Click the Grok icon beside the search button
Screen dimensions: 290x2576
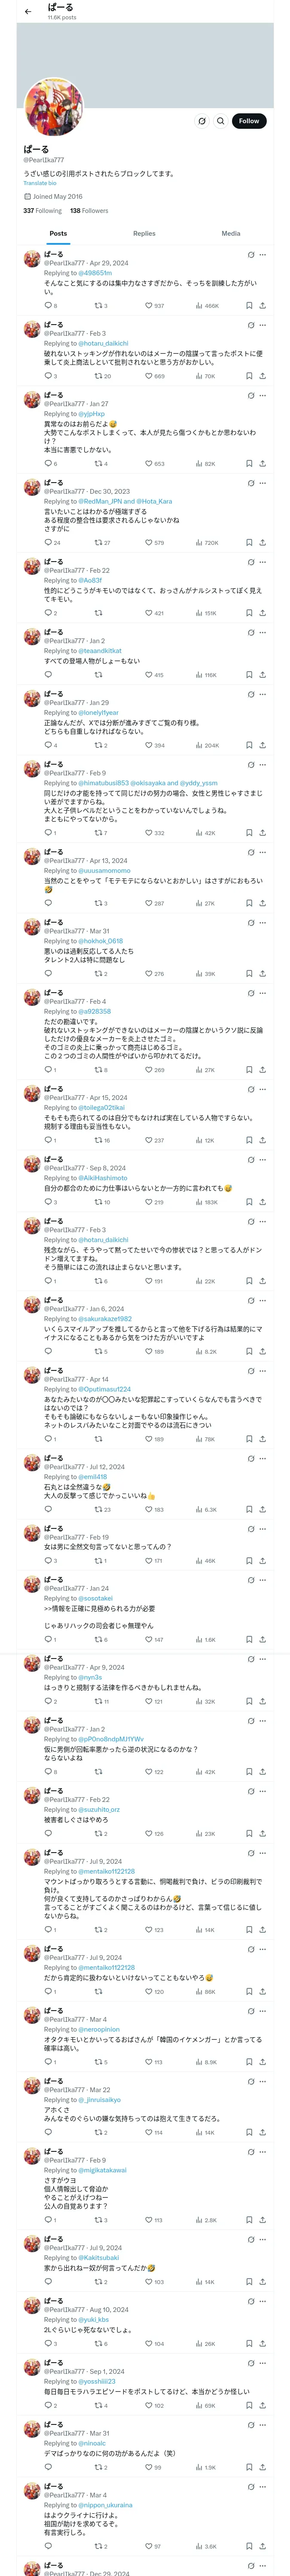click(201, 121)
